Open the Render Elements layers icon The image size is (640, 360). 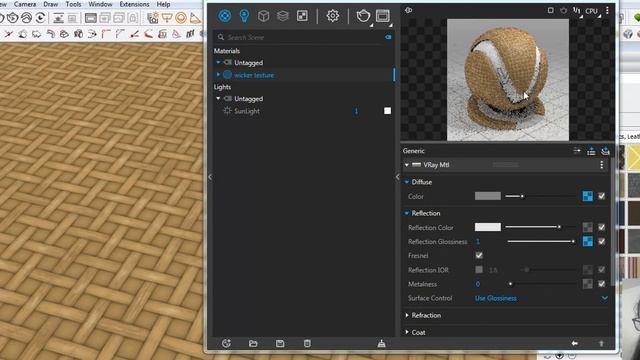click(x=282, y=16)
